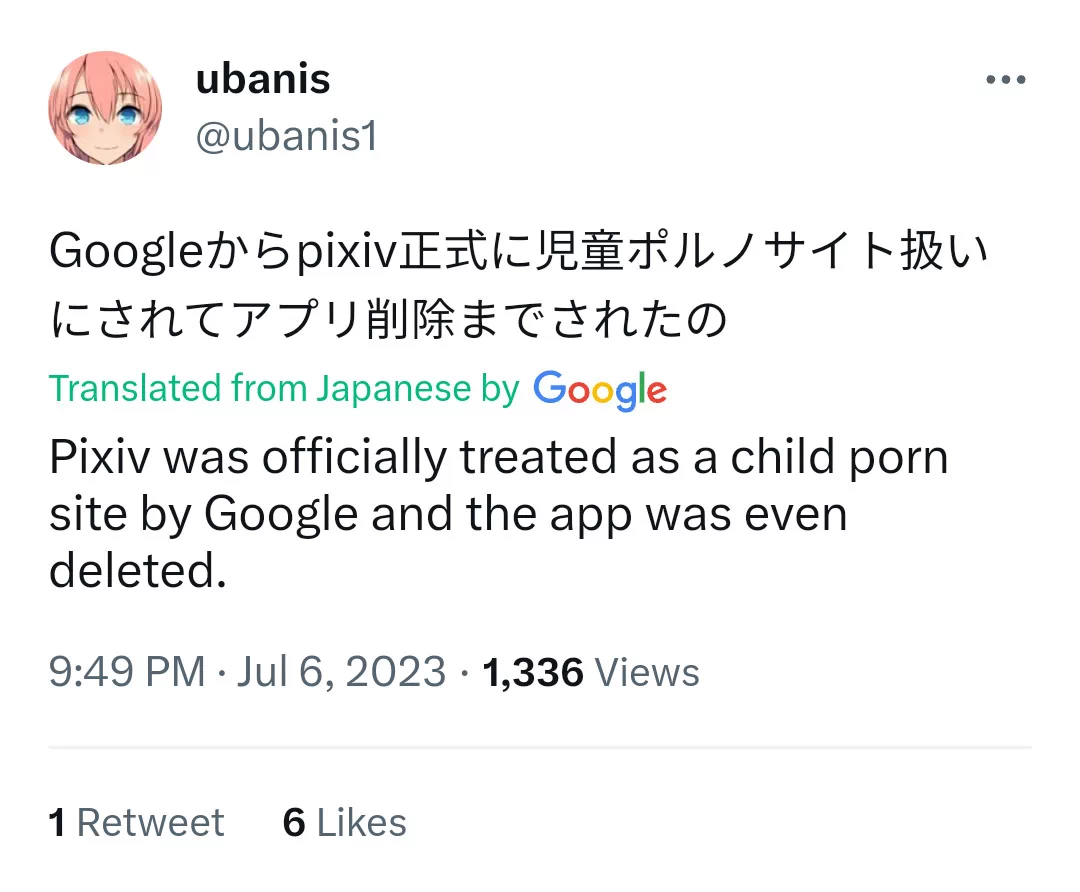Image resolution: width=1080 pixels, height=892 pixels.
Task: Click the colorful Google logo
Action: [x=600, y=389]
